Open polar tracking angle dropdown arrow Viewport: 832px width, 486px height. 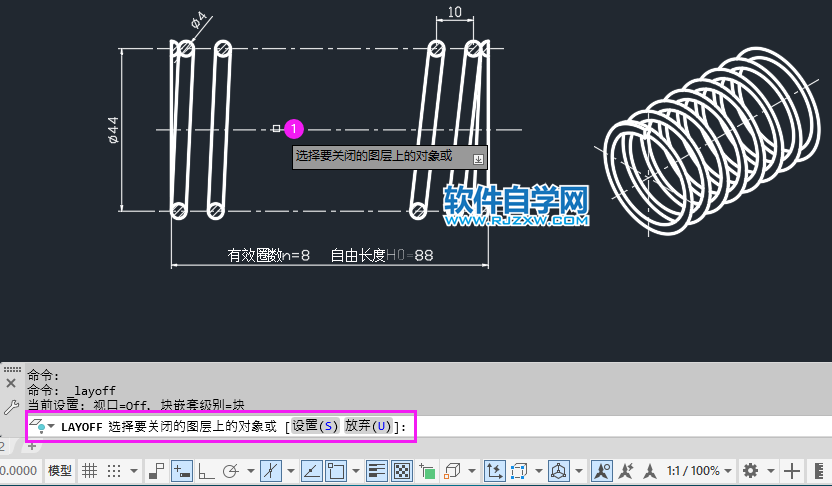tap(250, 471)
